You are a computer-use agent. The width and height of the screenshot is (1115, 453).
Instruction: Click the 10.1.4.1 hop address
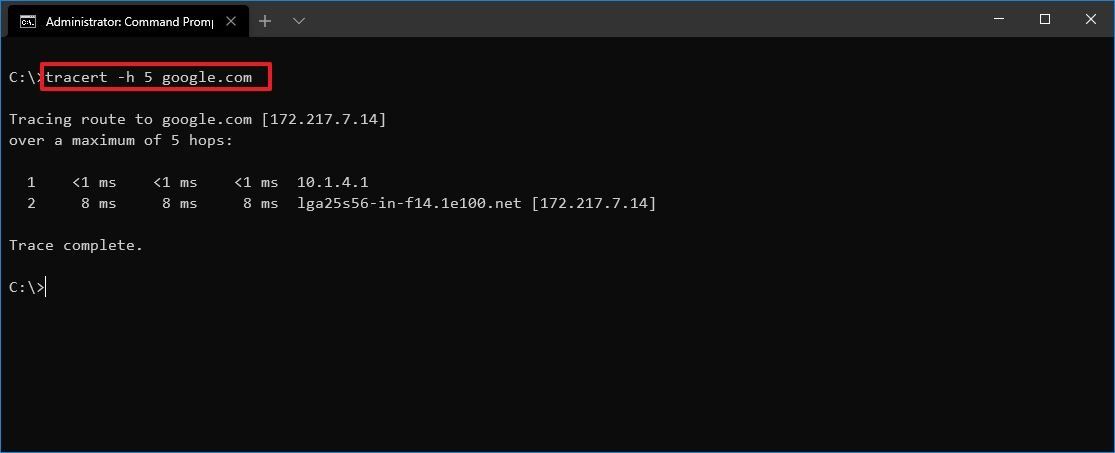(332, 183)
